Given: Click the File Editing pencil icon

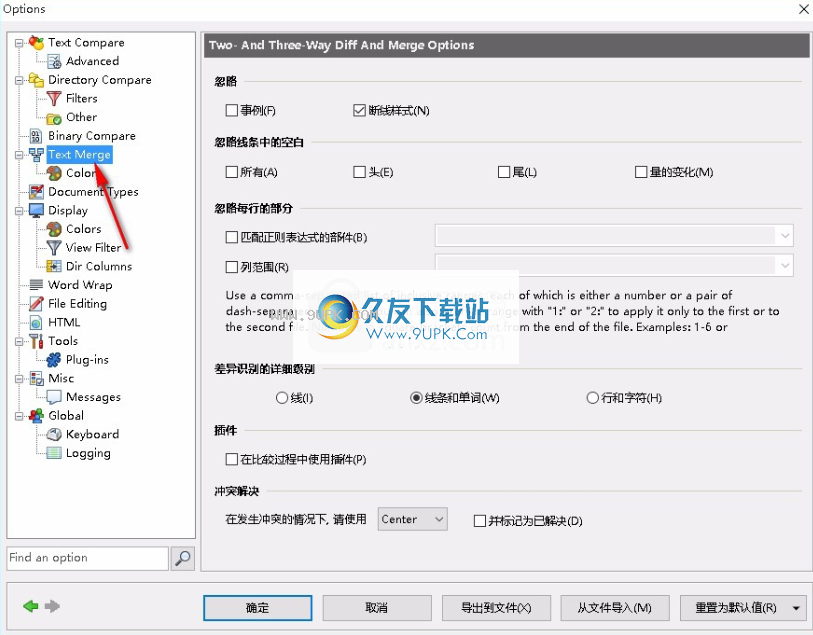Looking at the screenshot, I should coord(36,304).
